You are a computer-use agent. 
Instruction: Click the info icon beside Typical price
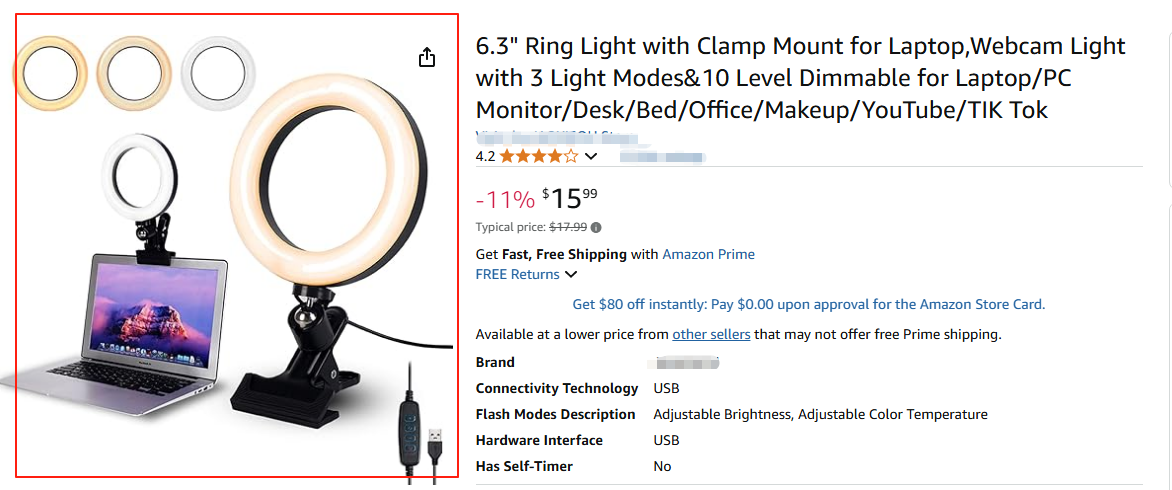[x=597, y=227]
